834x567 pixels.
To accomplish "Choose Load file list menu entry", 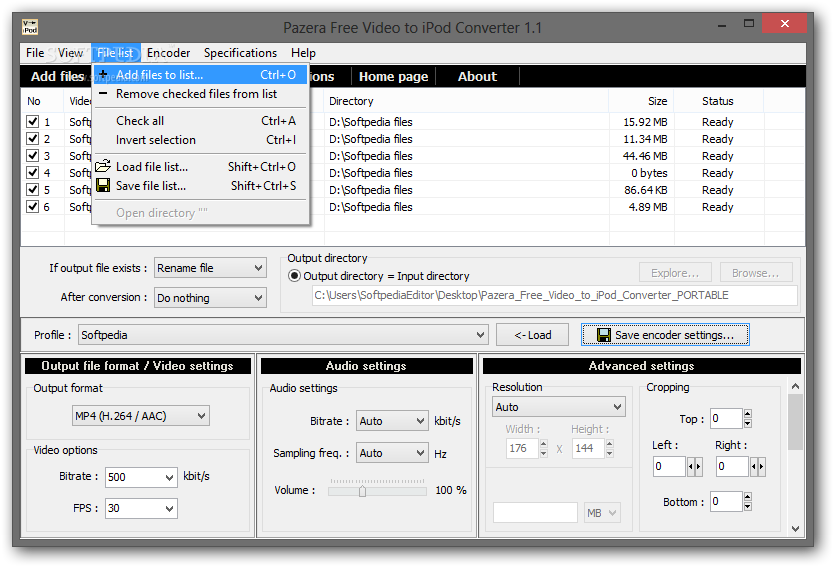I will point(201,166).
